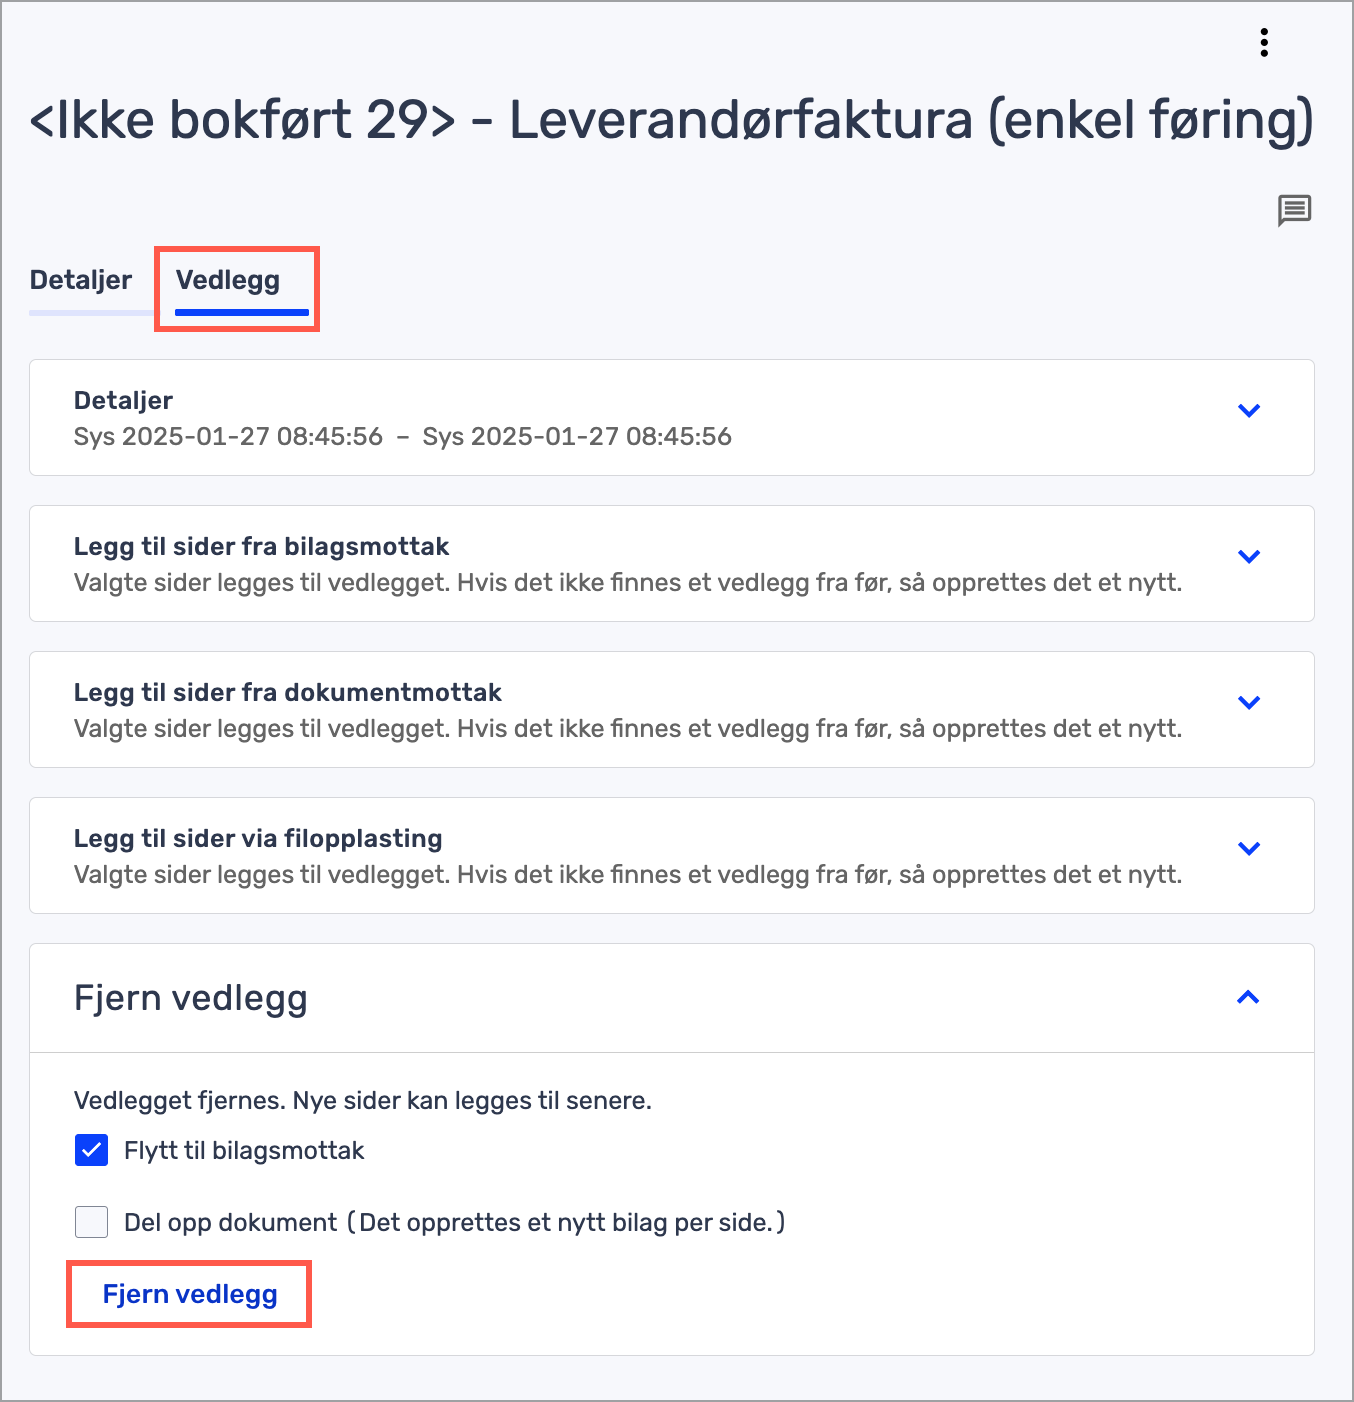Click the comment speech bubble icon
The width and height of the screenshot is (1354, 1402).
pos(1294,210)
